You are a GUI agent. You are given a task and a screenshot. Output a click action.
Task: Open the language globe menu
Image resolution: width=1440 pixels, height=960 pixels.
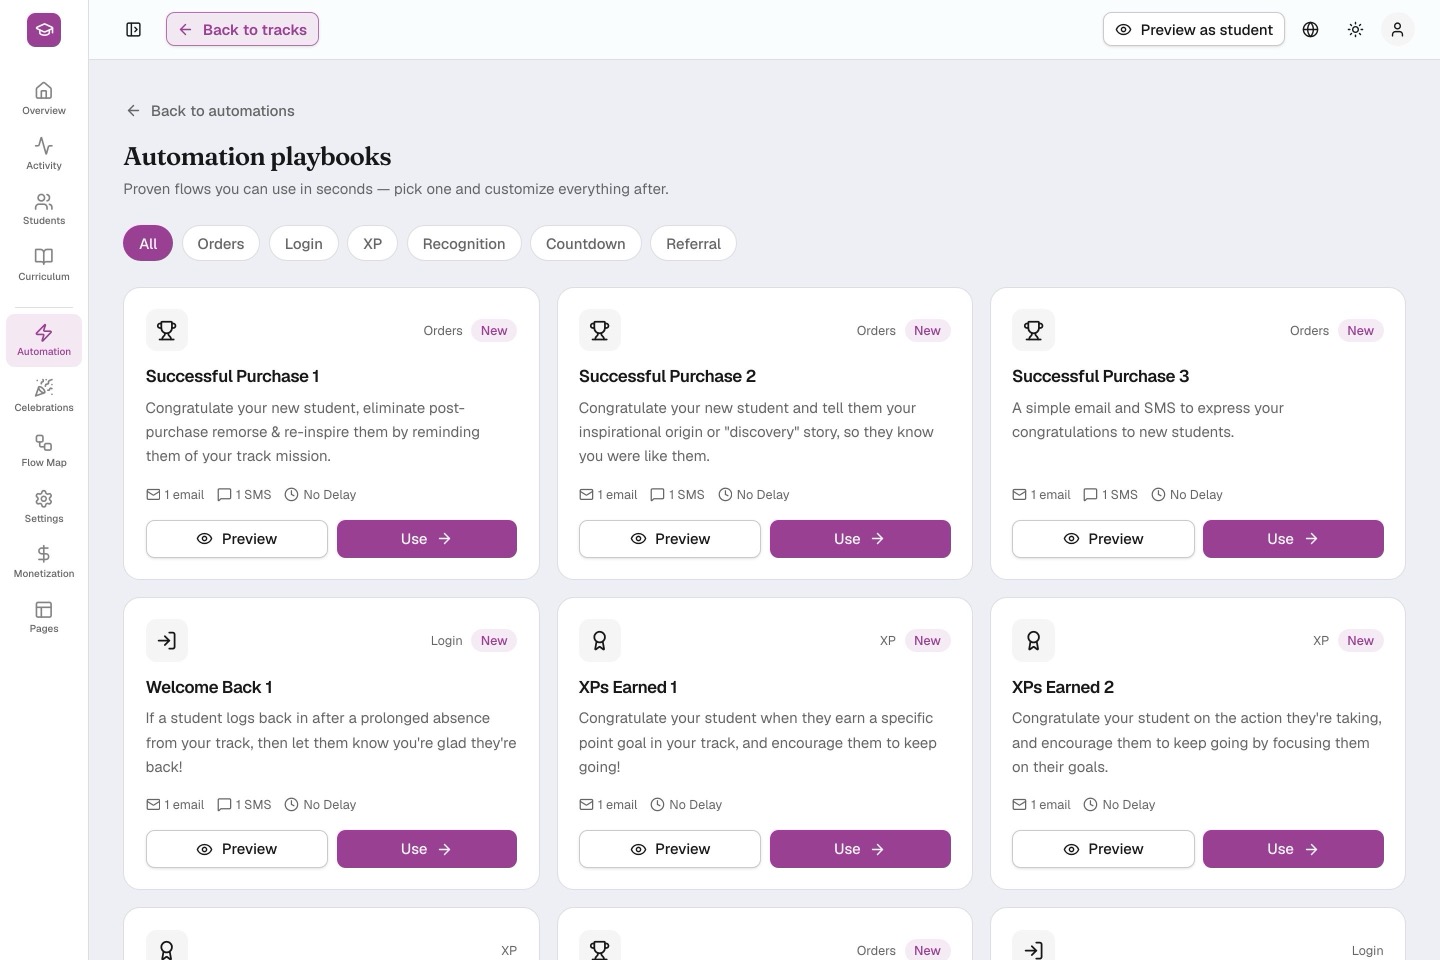point(1310,30)
